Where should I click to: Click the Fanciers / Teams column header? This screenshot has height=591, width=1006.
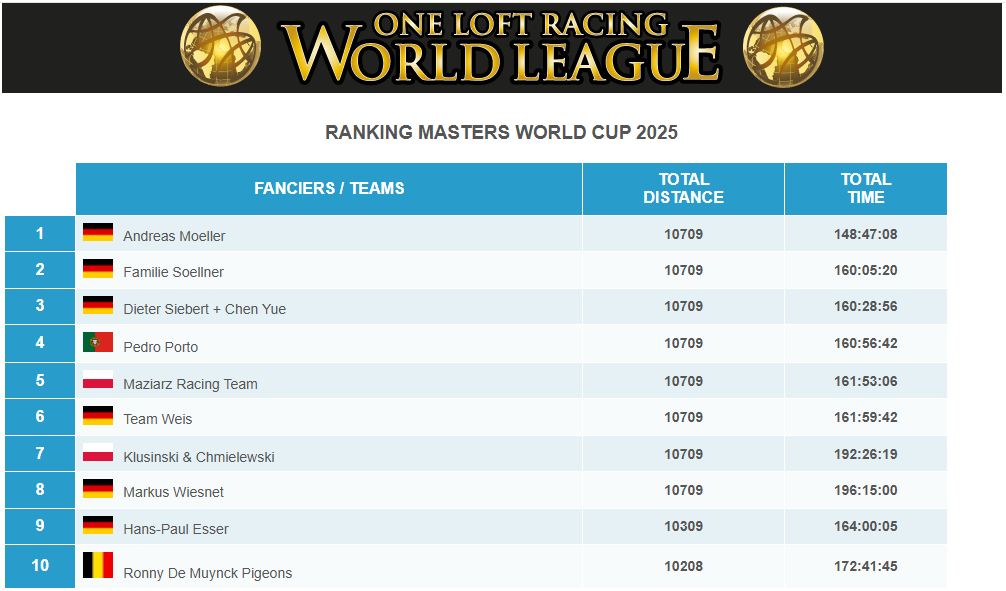[329, 189]
